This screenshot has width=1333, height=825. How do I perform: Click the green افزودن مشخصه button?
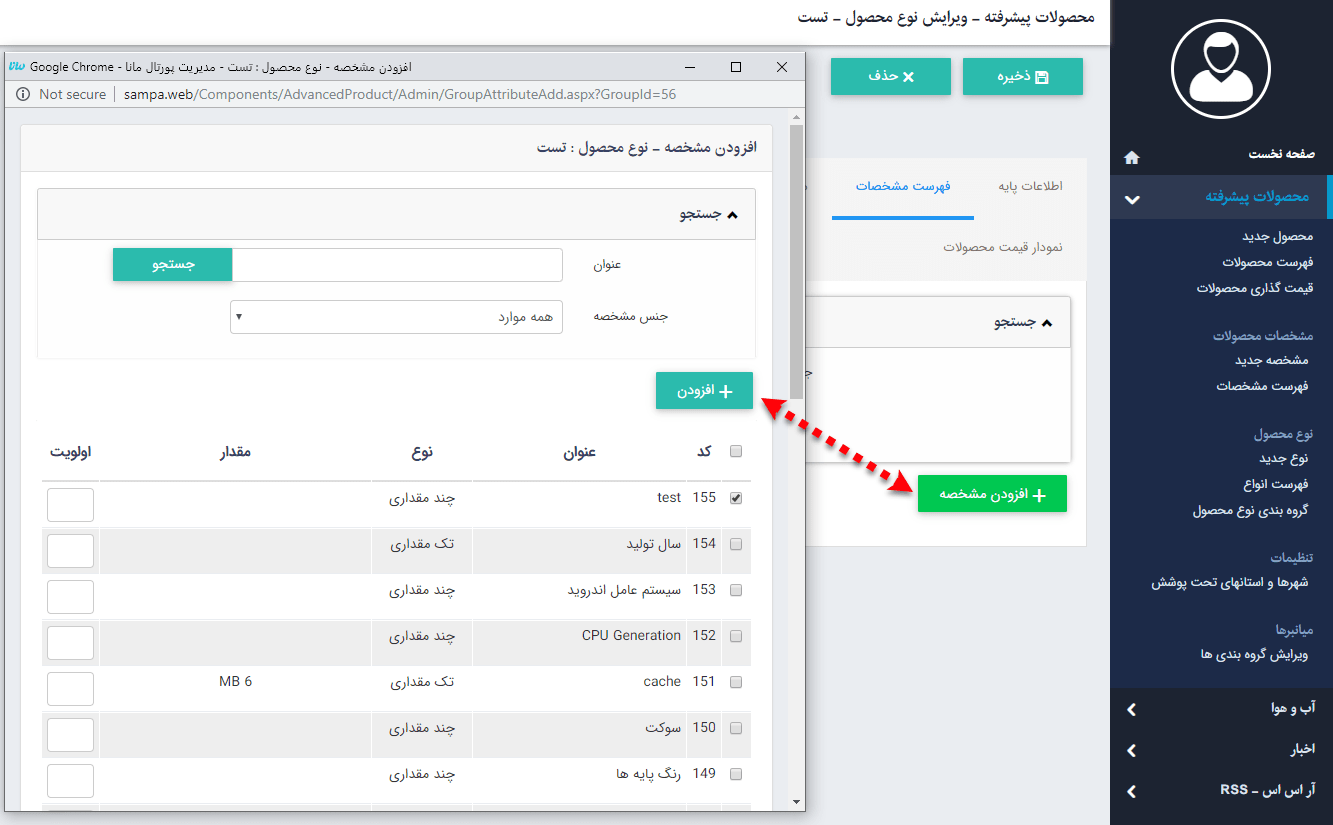click(x=992, y=494)
